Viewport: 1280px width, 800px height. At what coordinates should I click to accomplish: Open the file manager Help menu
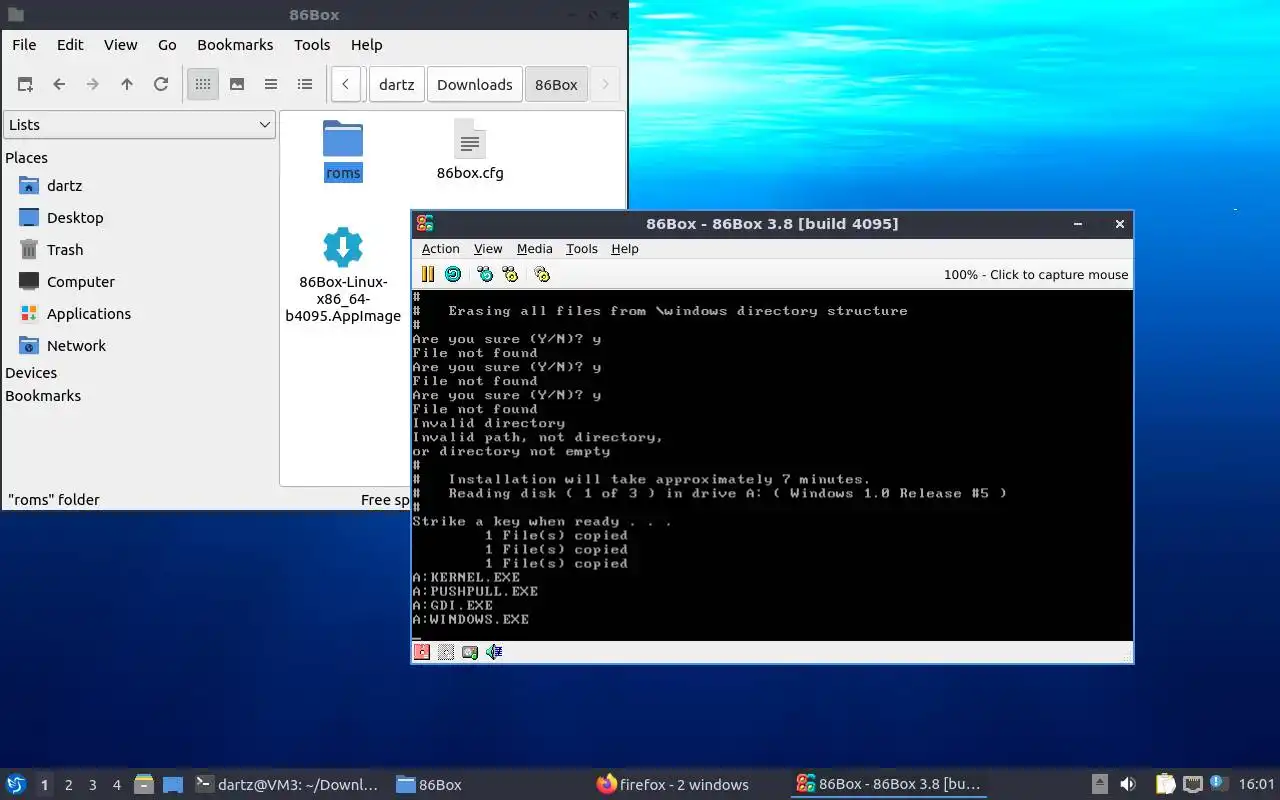[x=367, y=45]
